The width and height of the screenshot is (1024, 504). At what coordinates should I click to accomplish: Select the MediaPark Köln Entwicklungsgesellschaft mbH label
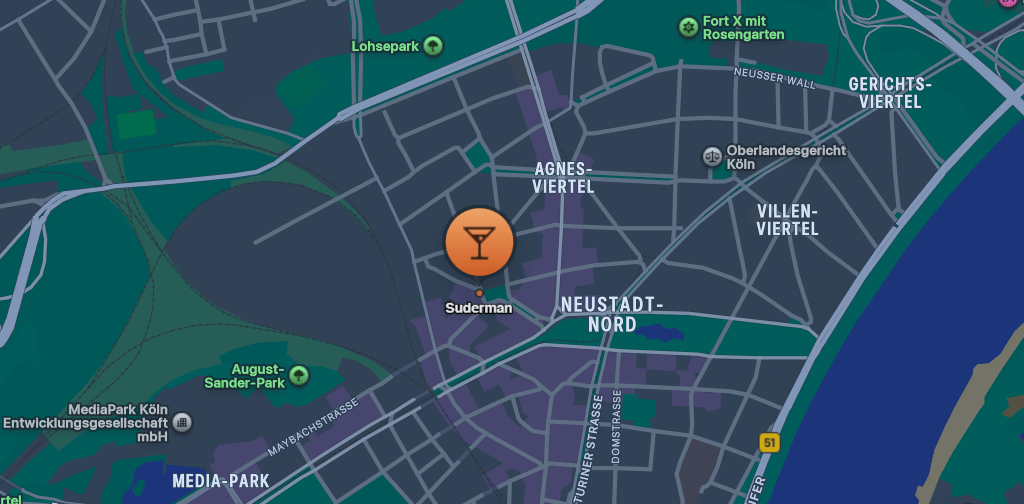[x=86, y=423]
